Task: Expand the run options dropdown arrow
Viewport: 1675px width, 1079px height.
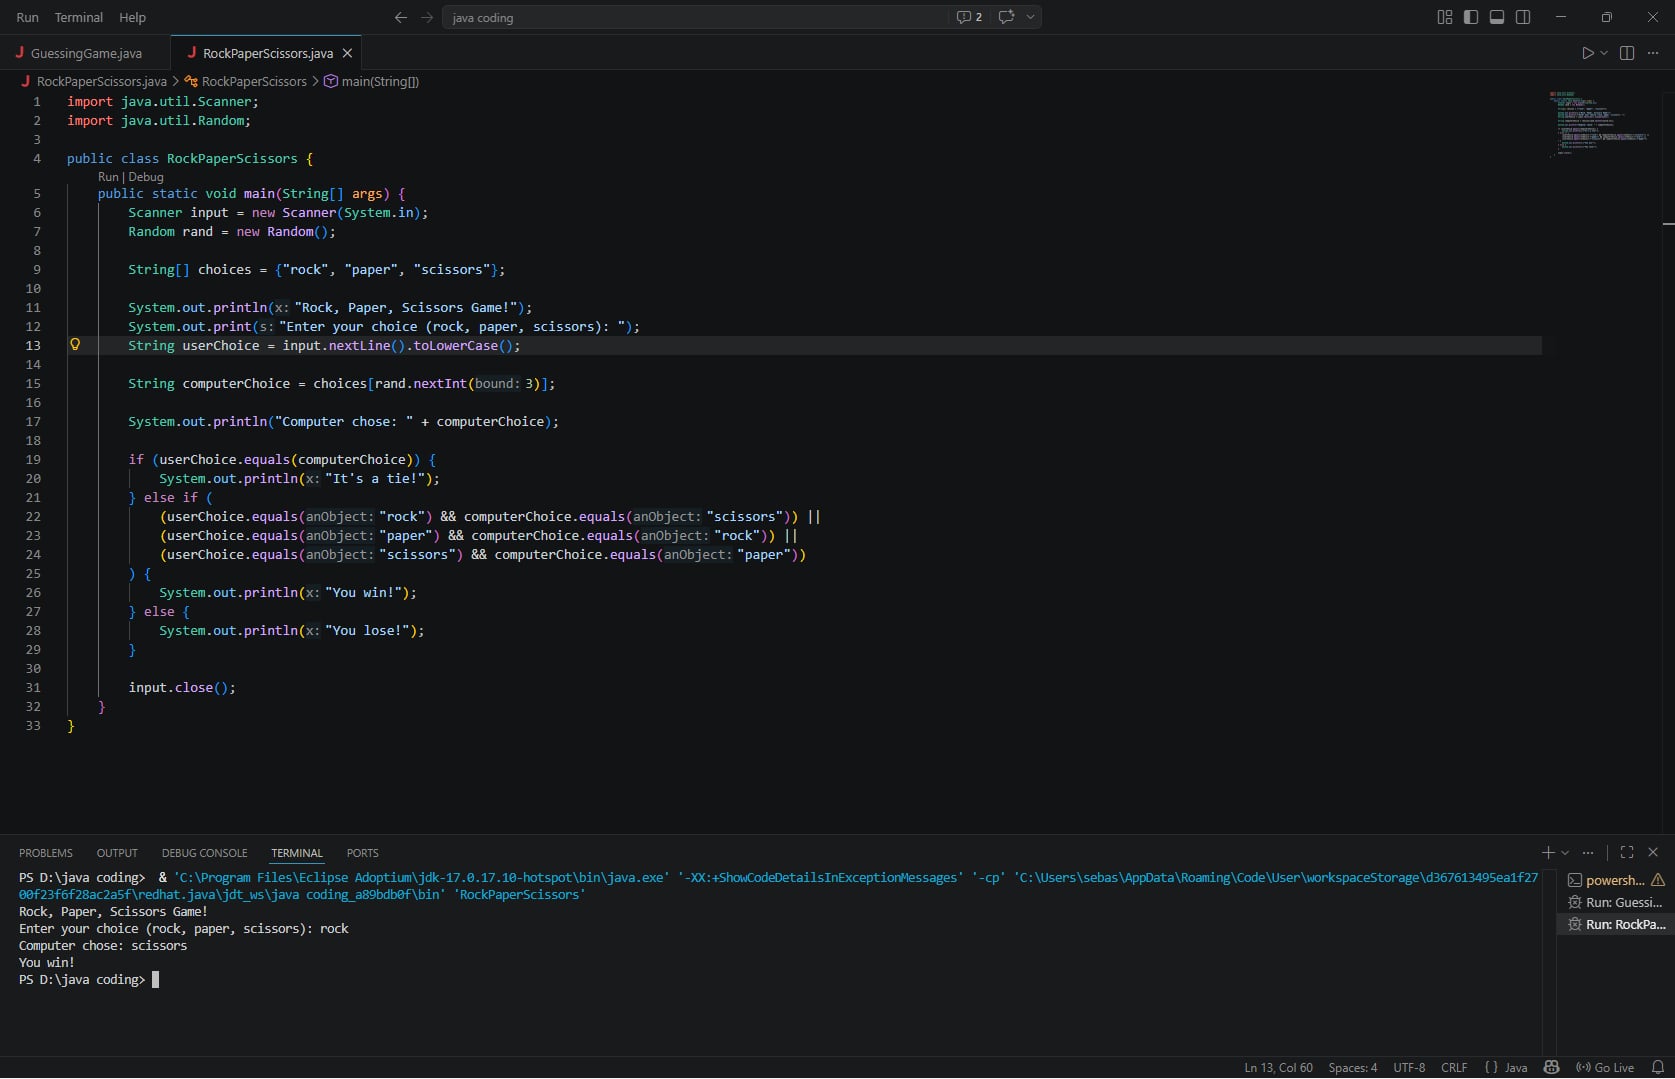Action: point(1604,53)
